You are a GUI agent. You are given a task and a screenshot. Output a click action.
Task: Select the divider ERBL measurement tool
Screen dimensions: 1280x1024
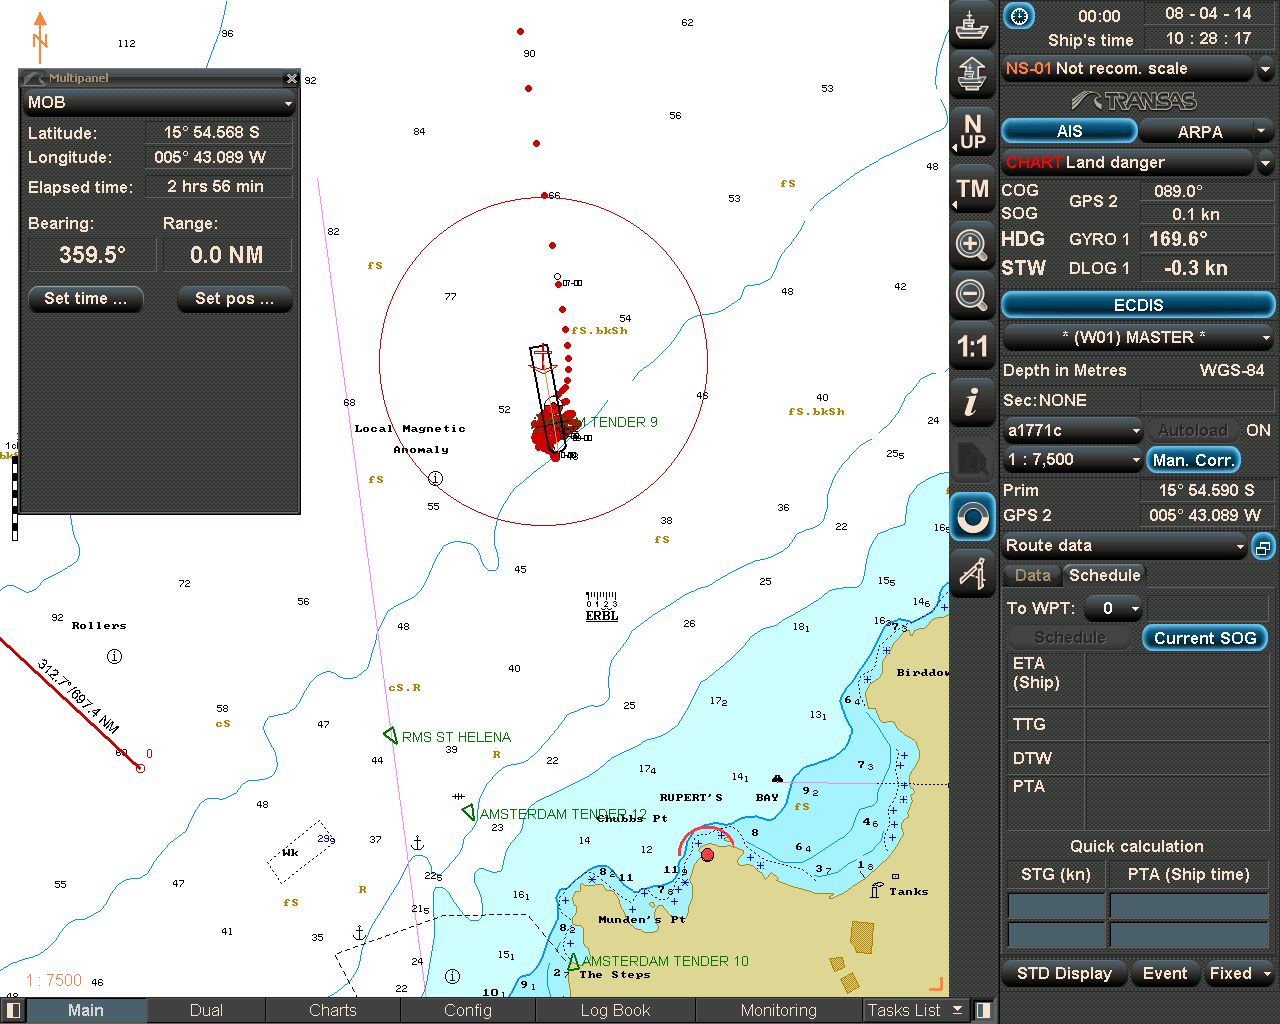pos(972,572)
